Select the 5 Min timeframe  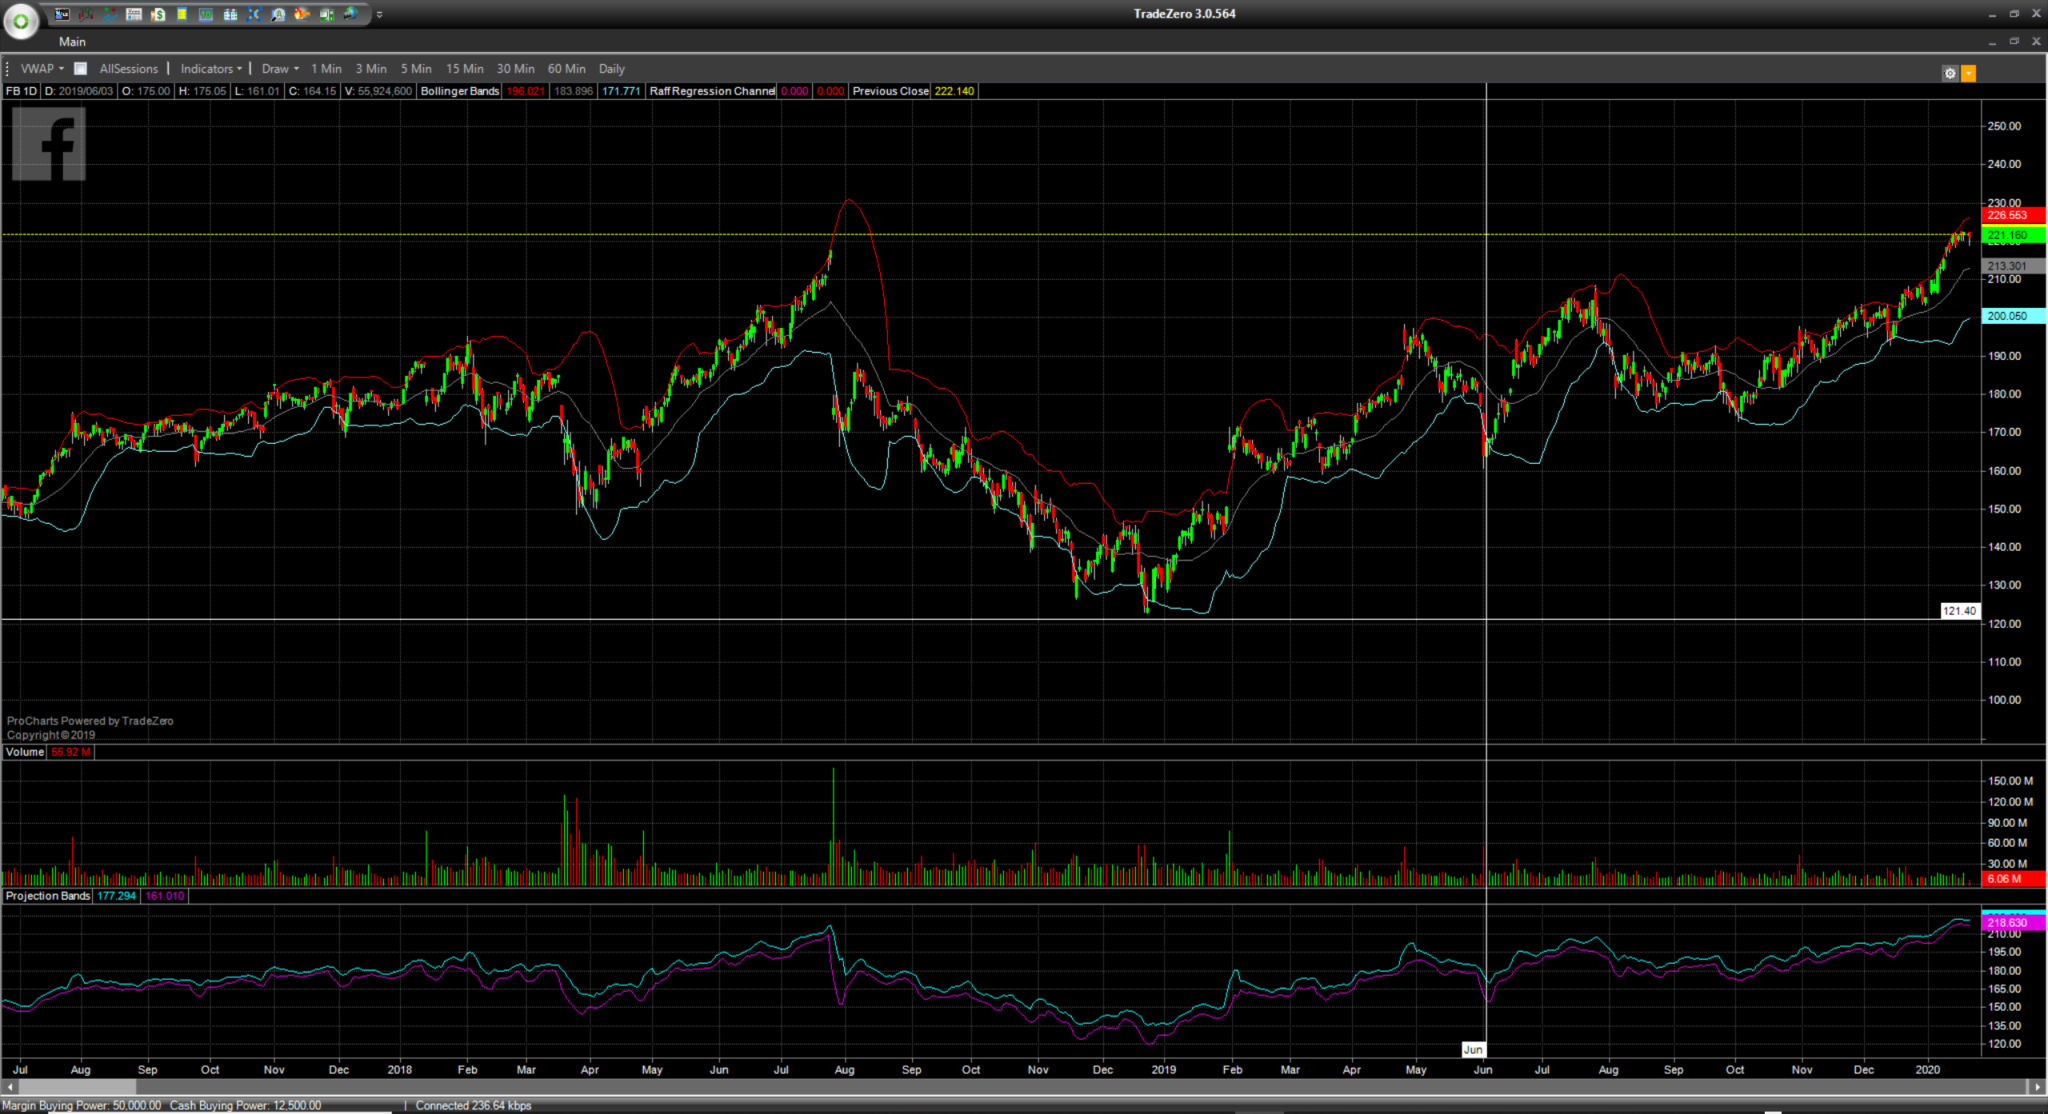click(x=416, y=69)
